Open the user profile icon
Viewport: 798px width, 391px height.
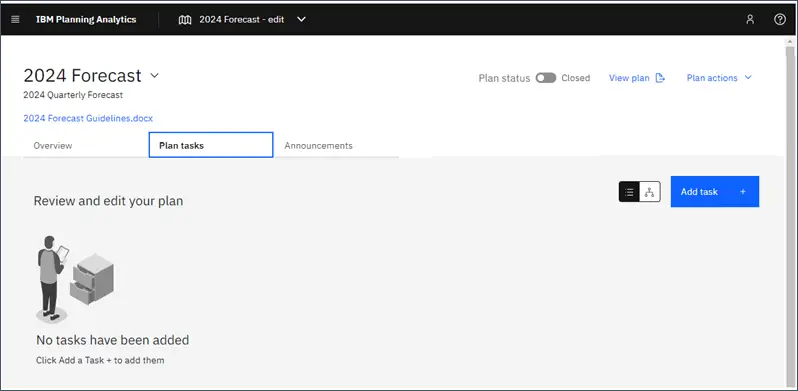(x=750, y=19)
